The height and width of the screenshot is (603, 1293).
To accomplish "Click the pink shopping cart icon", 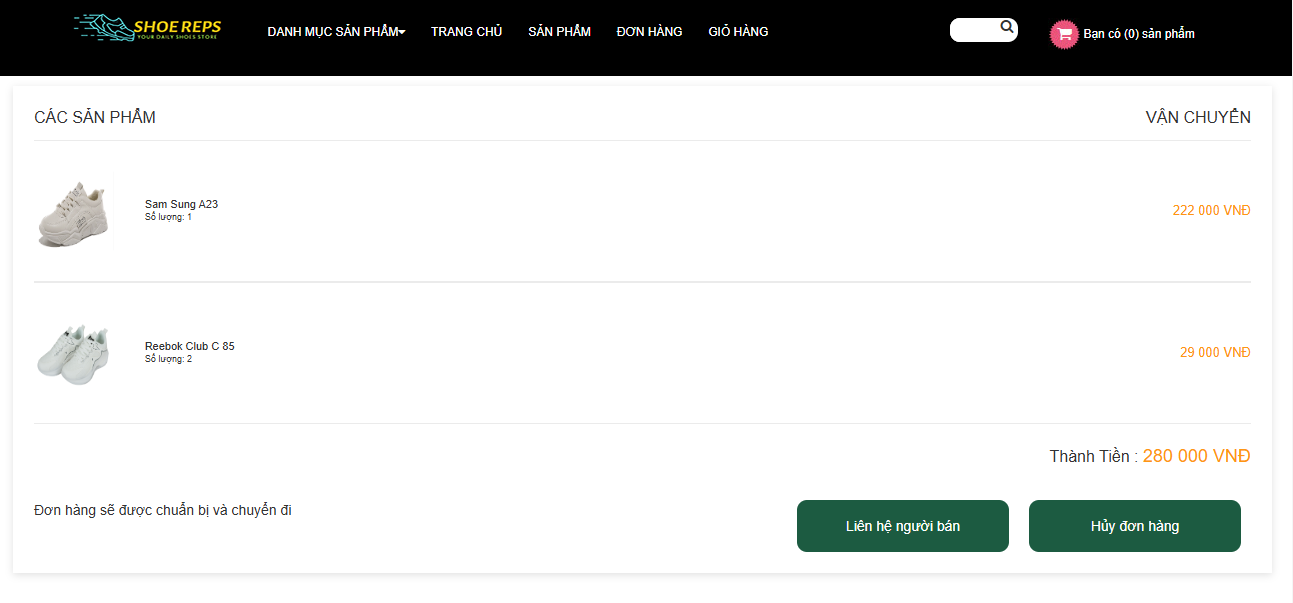I will [x=1064, y=34].
